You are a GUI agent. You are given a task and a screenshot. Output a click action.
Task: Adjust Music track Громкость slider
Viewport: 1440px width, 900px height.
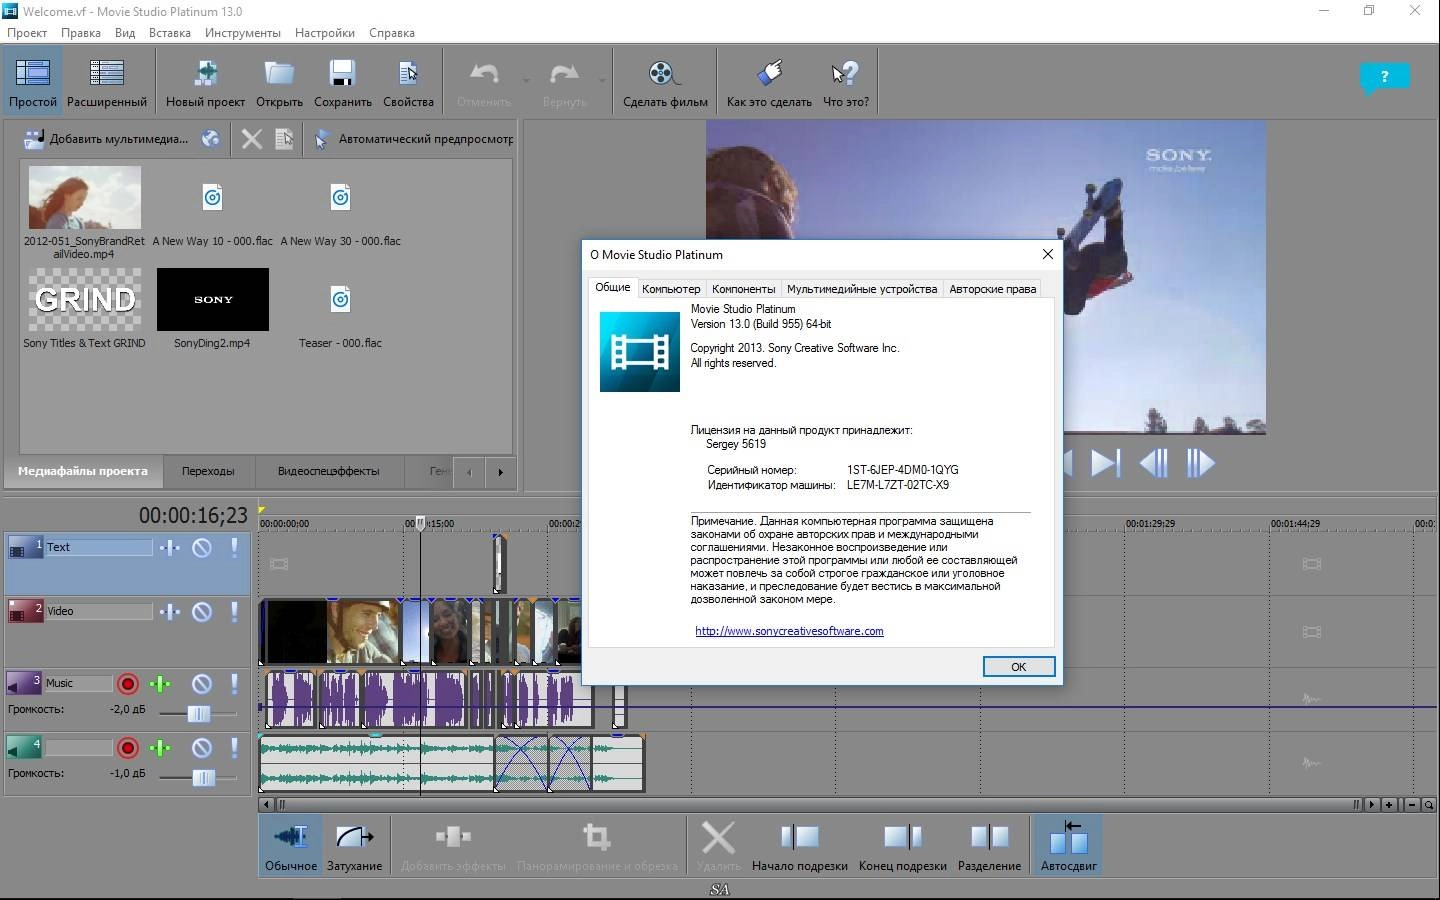(x=198, y=713)
